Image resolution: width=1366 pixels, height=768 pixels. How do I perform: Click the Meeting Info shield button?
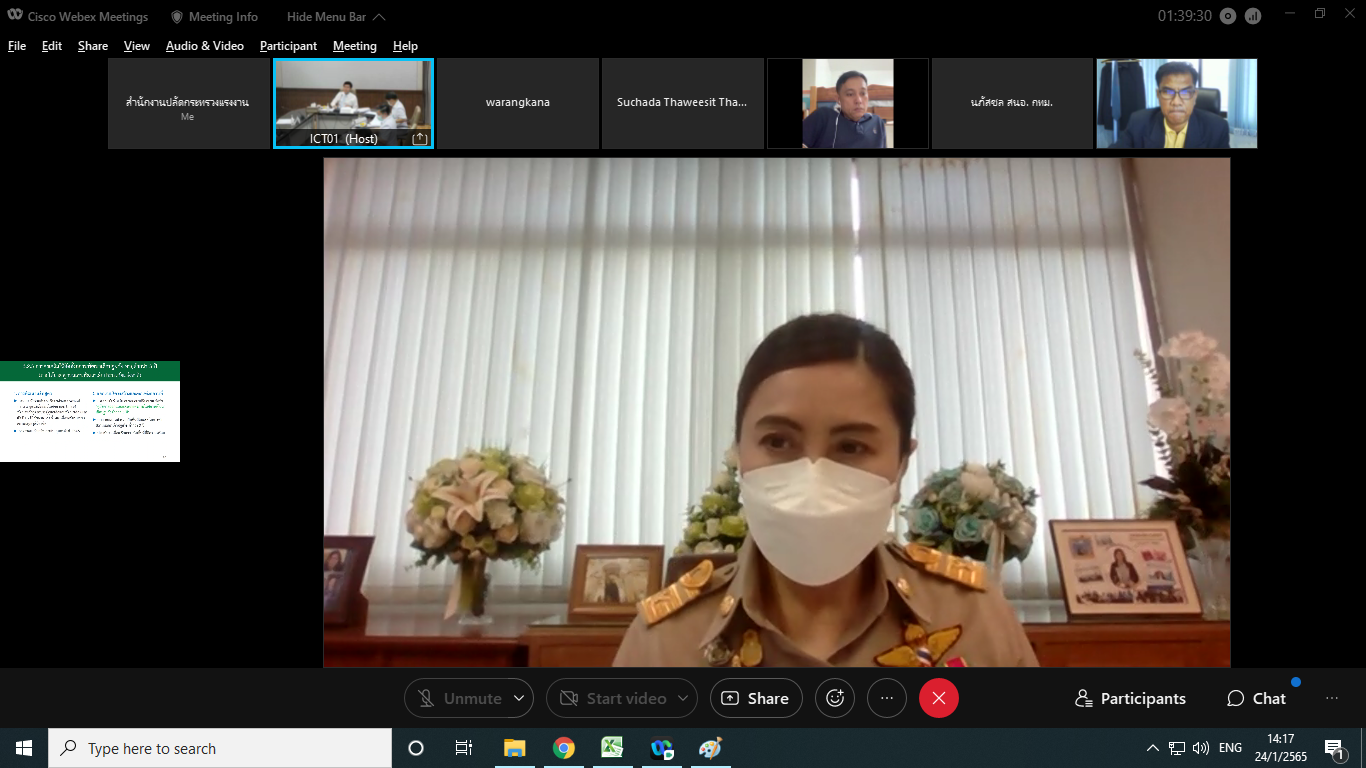pos(214,17)
